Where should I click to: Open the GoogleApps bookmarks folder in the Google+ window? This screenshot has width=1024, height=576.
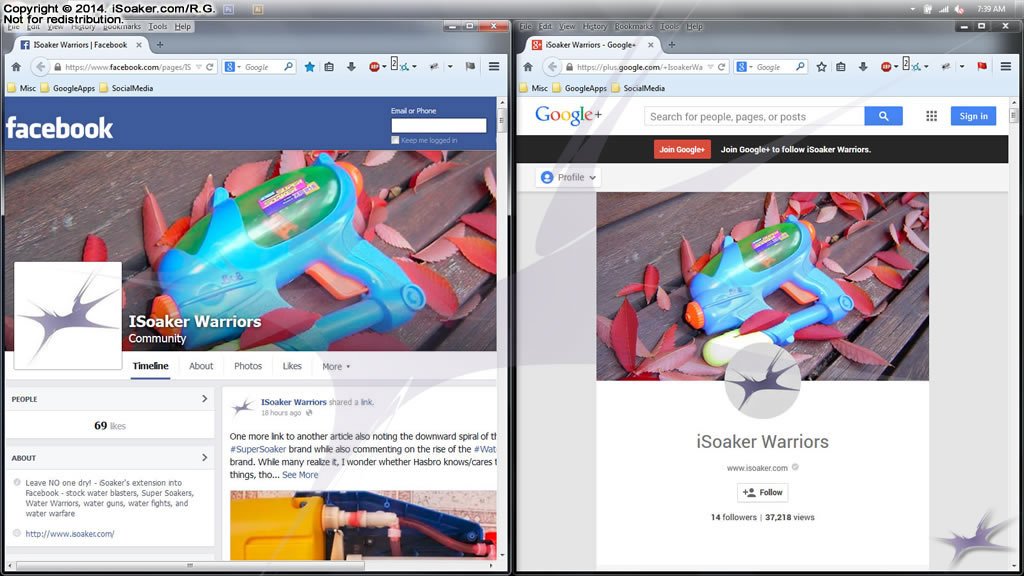coord(579,88)
